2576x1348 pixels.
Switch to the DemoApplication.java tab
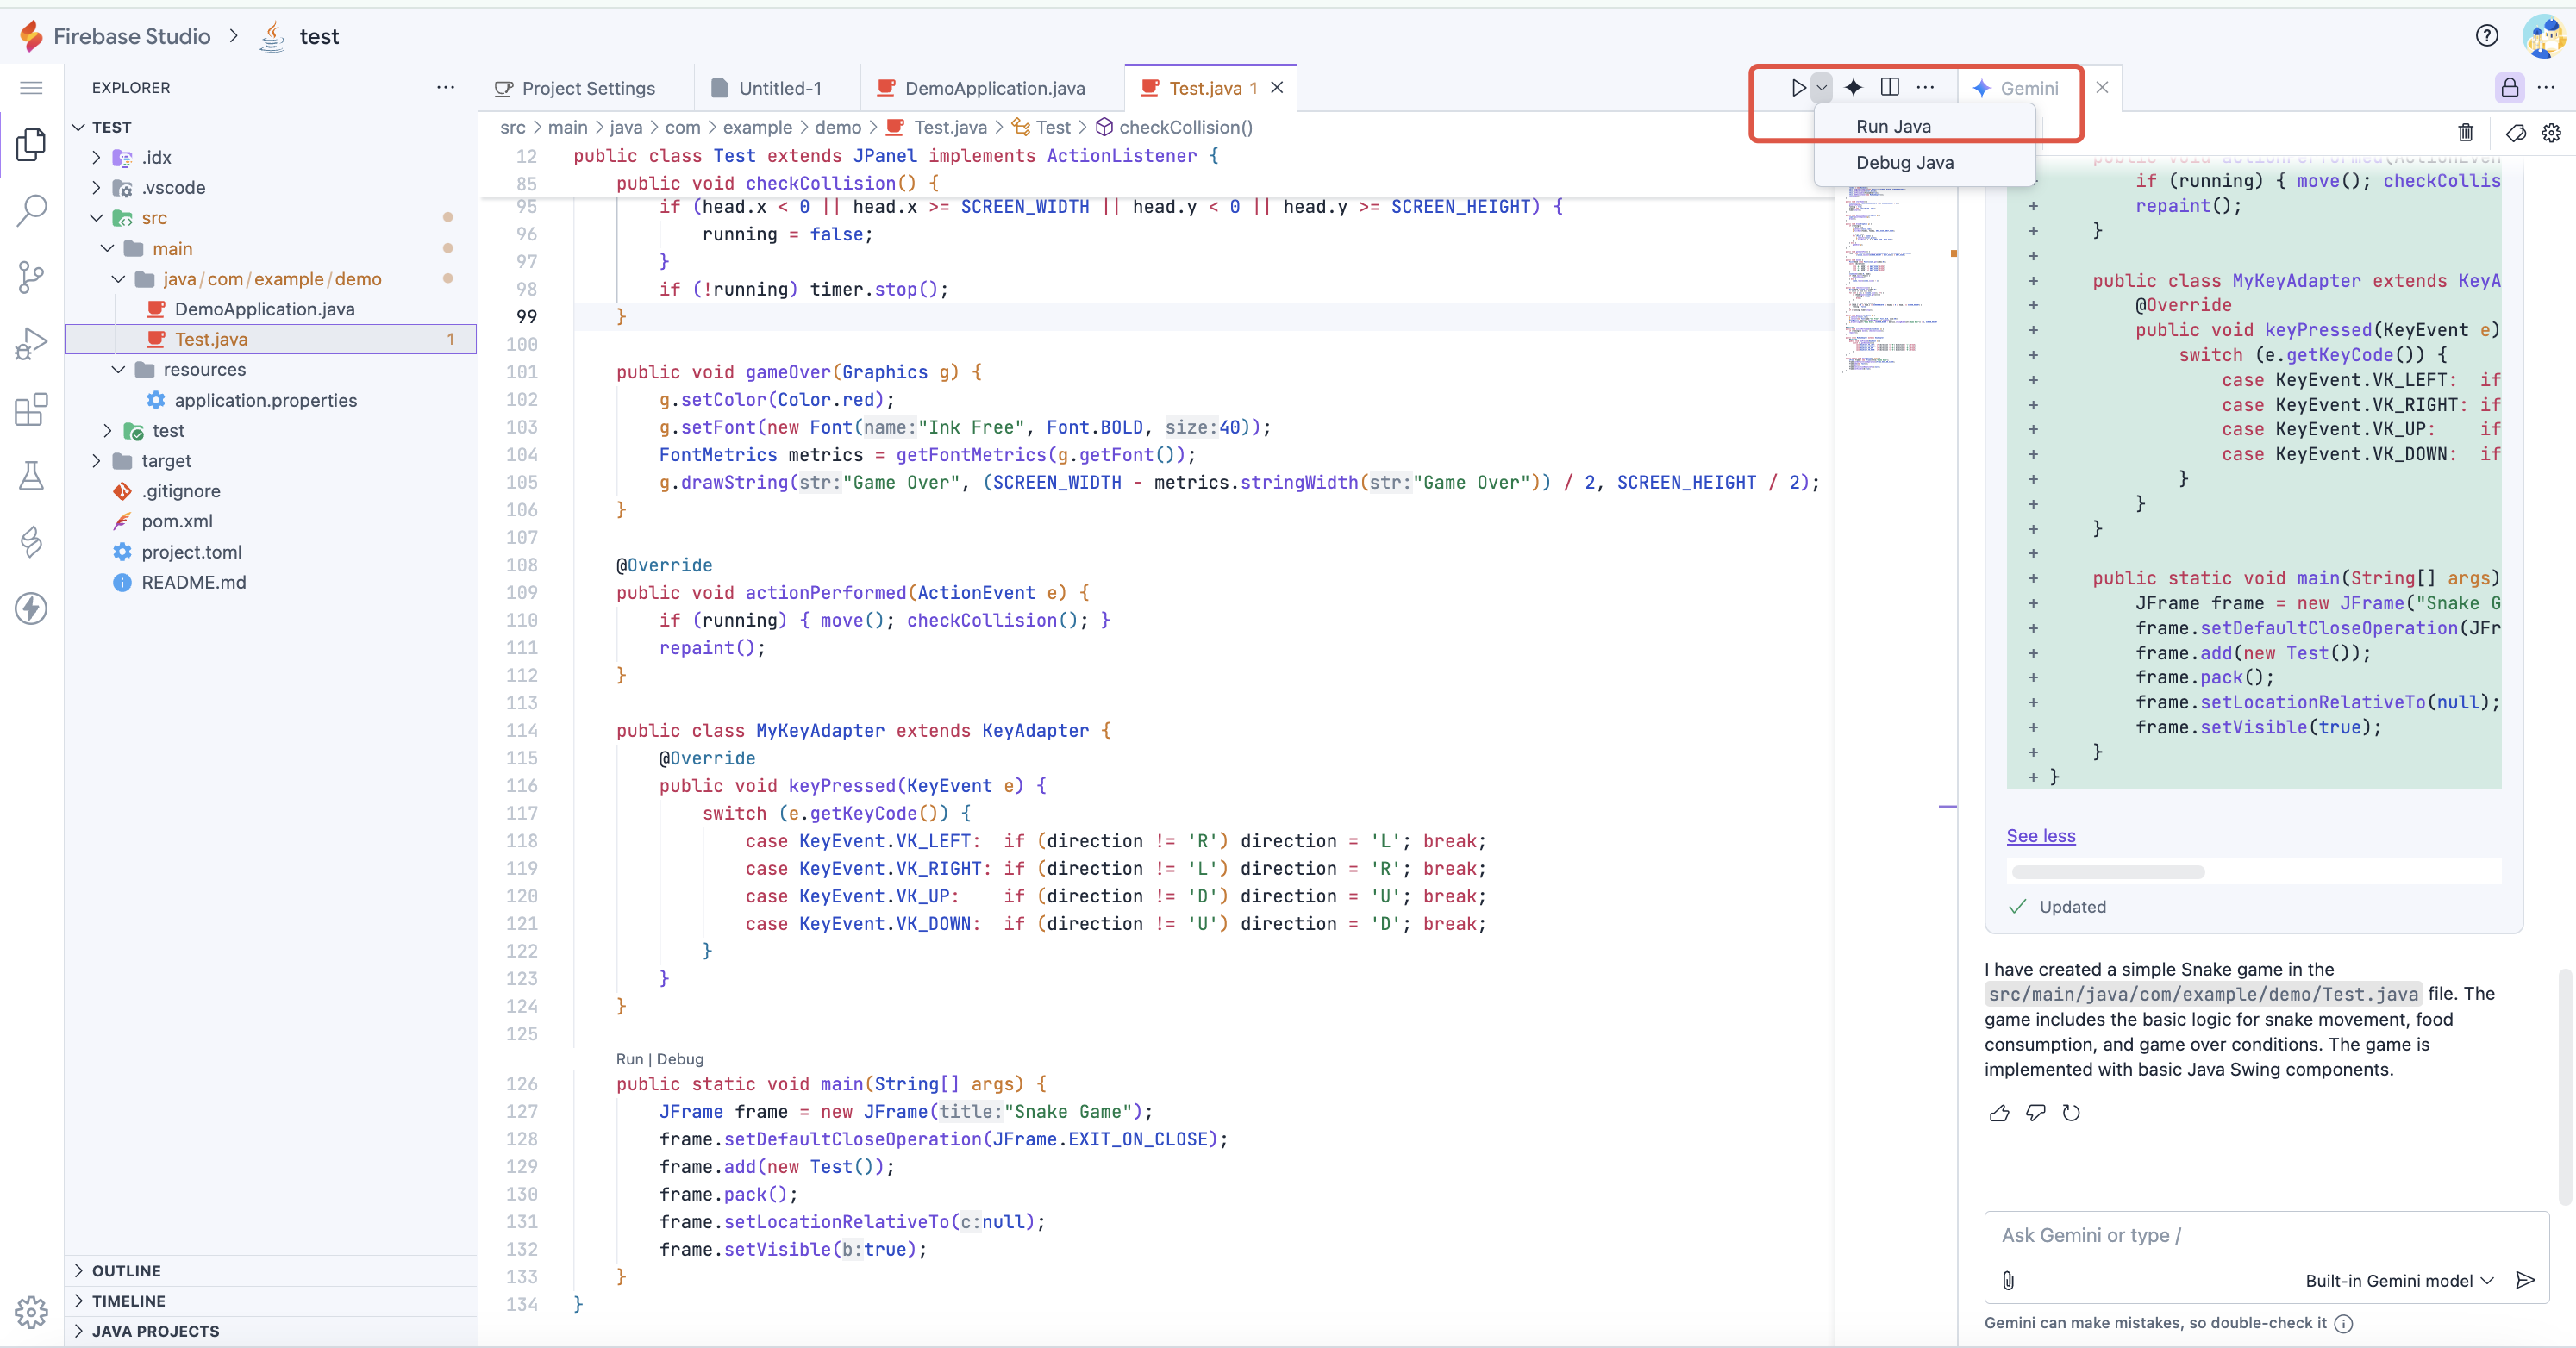pos(993,88)
